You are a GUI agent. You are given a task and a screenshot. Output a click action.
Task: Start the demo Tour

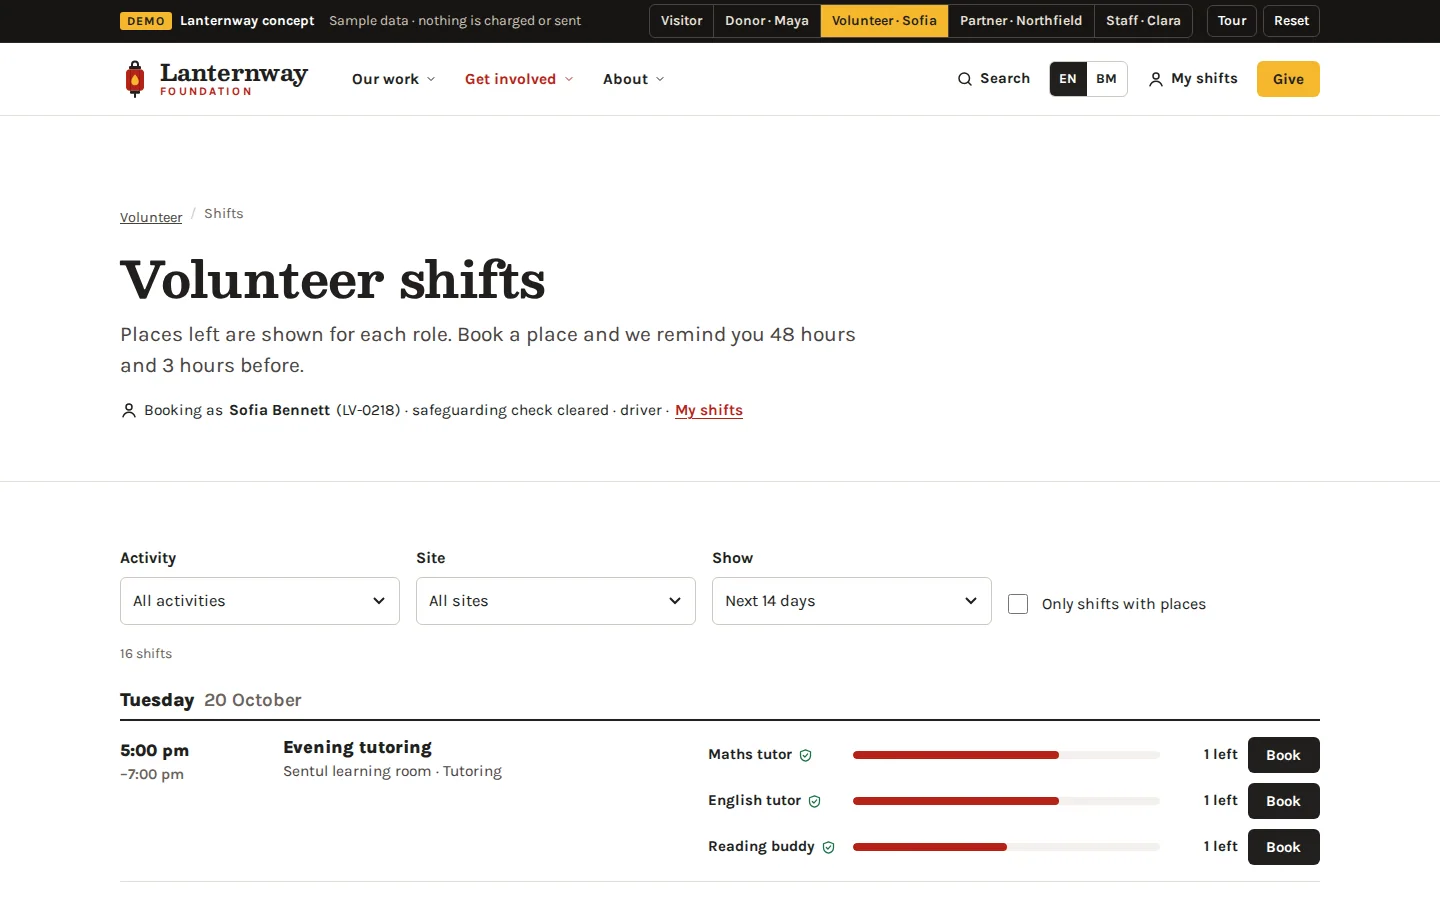click(1232, 21)
